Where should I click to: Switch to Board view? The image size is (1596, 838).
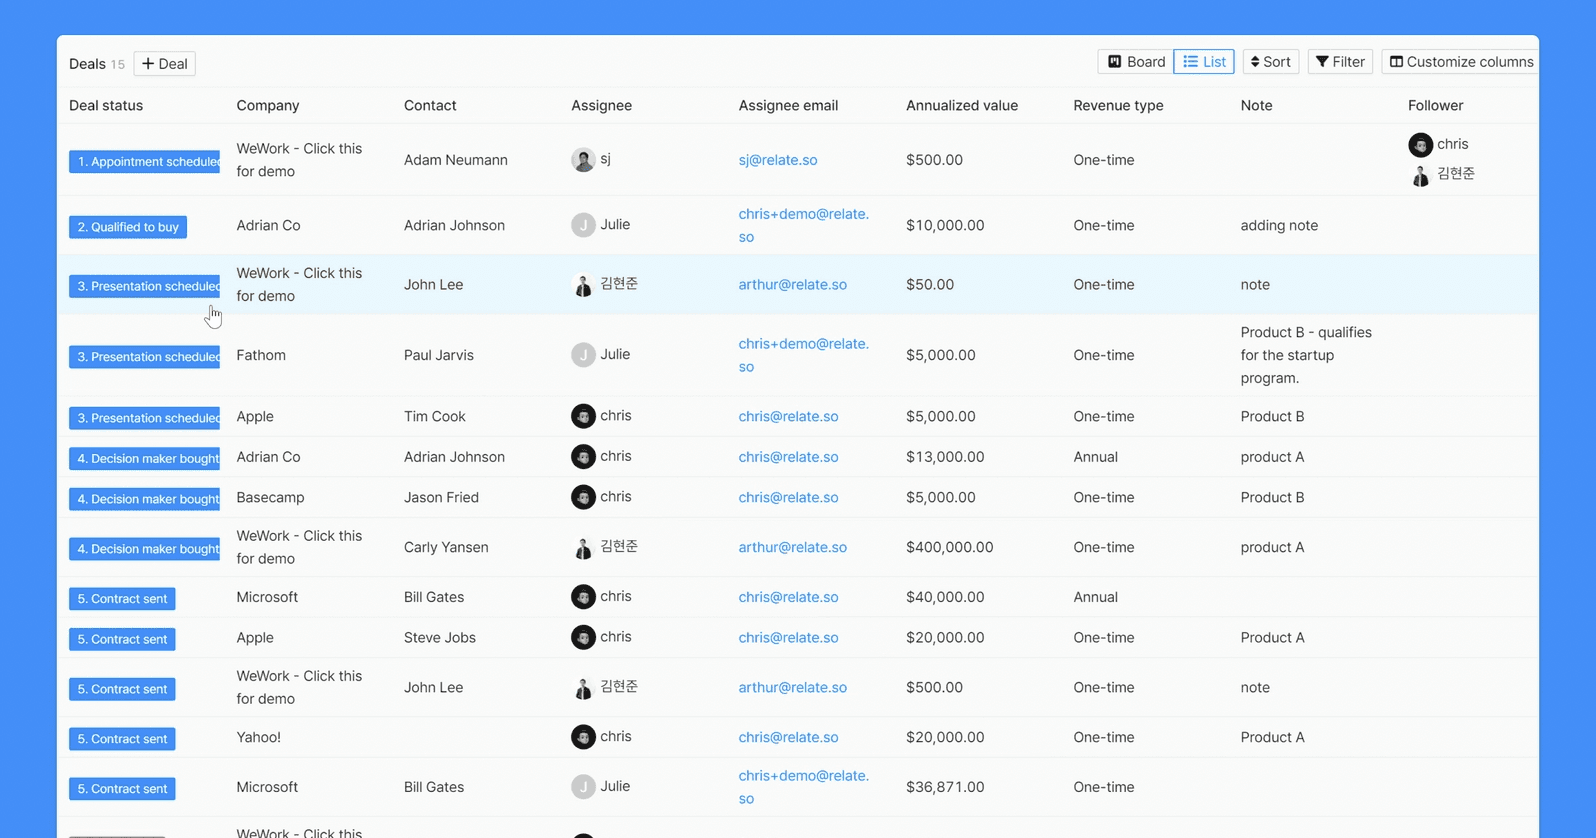click(1136, 62)
